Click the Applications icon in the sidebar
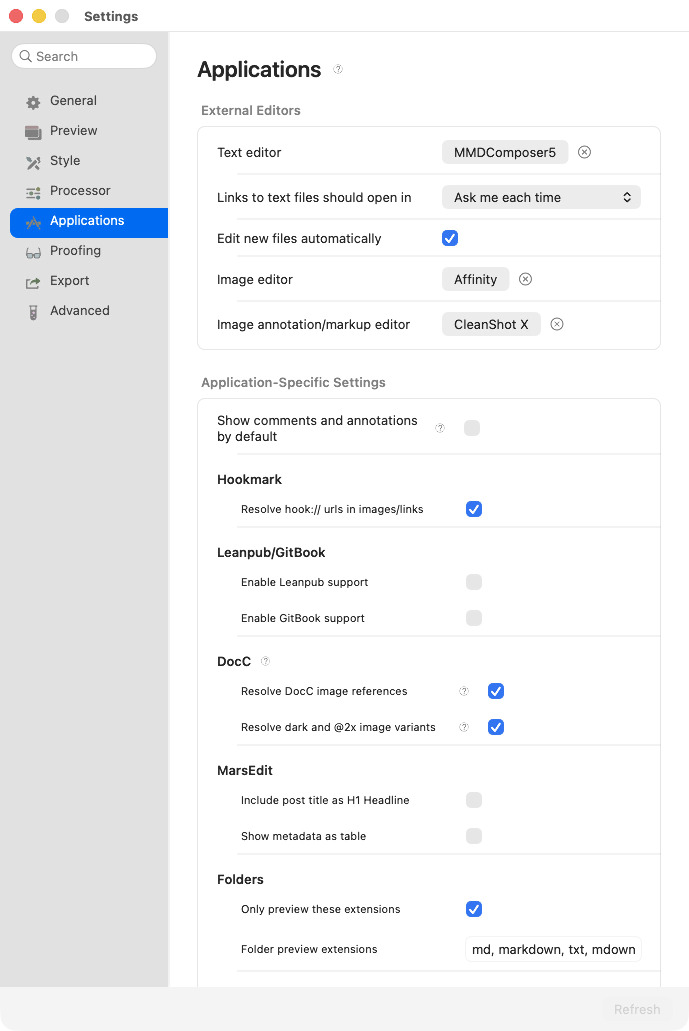 [33, 222]
